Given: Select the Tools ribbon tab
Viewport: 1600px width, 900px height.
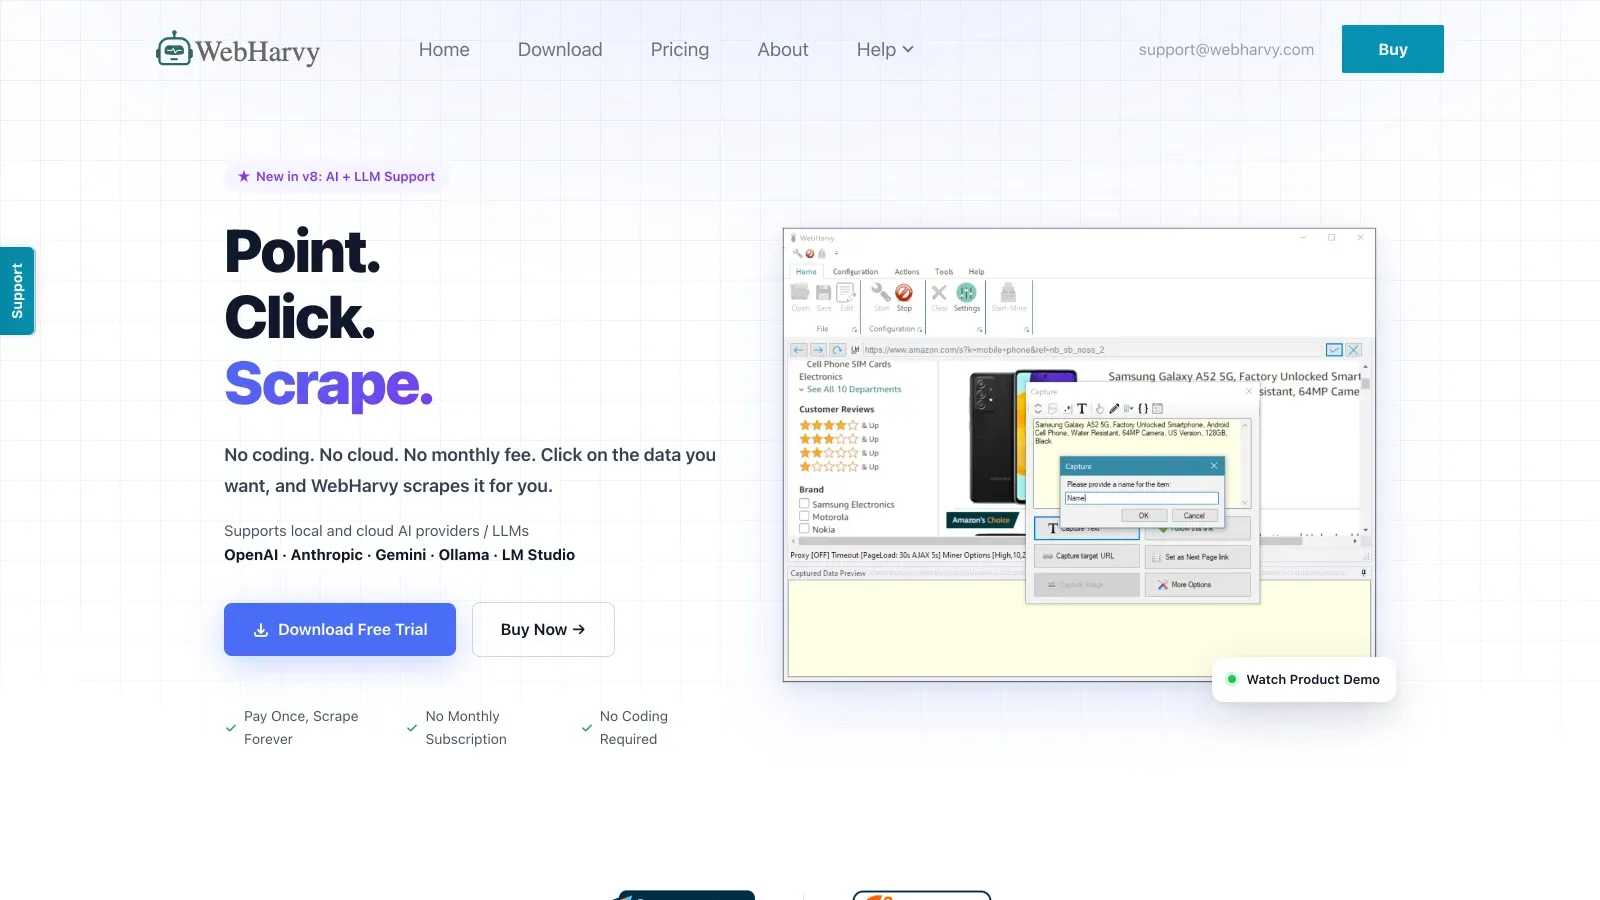Looking at the screenshot, I should coord(944,272).
